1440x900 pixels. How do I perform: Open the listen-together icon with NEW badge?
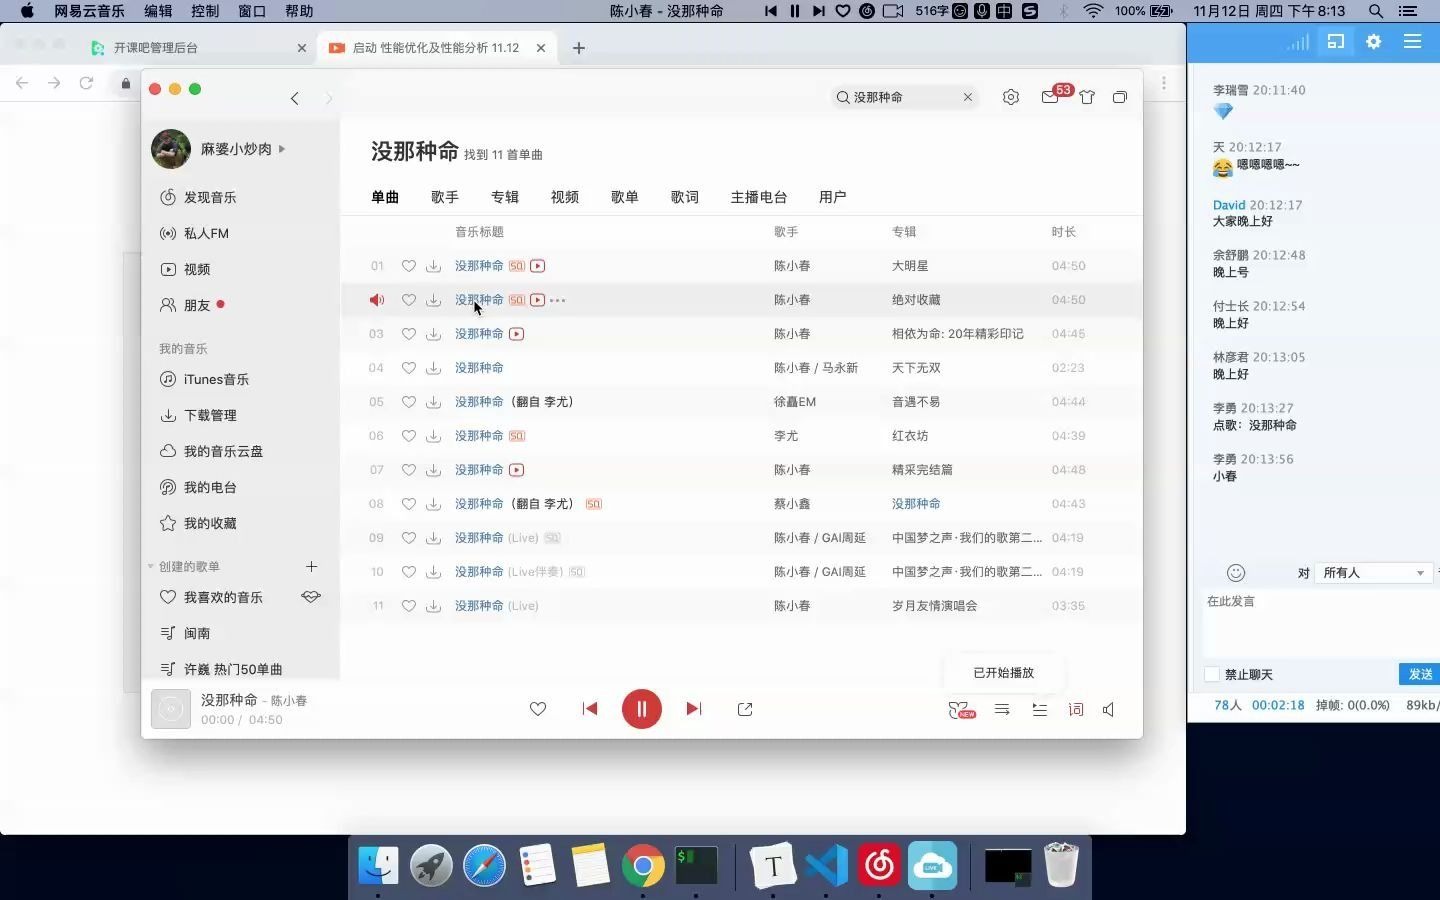960,710
